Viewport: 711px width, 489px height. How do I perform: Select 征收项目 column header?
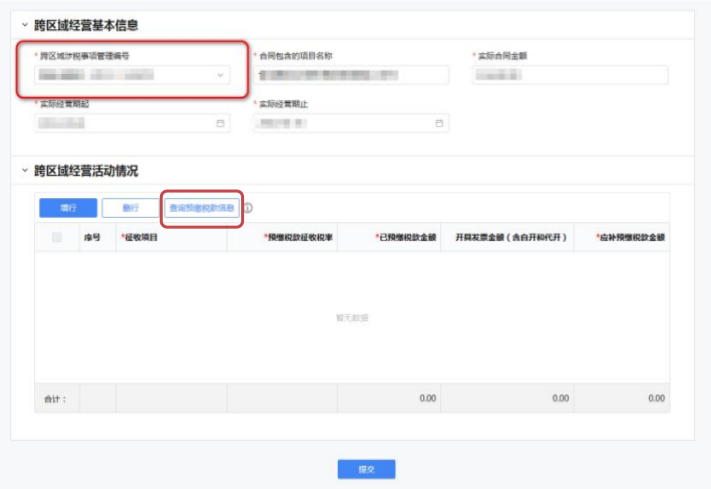(140, 237)
